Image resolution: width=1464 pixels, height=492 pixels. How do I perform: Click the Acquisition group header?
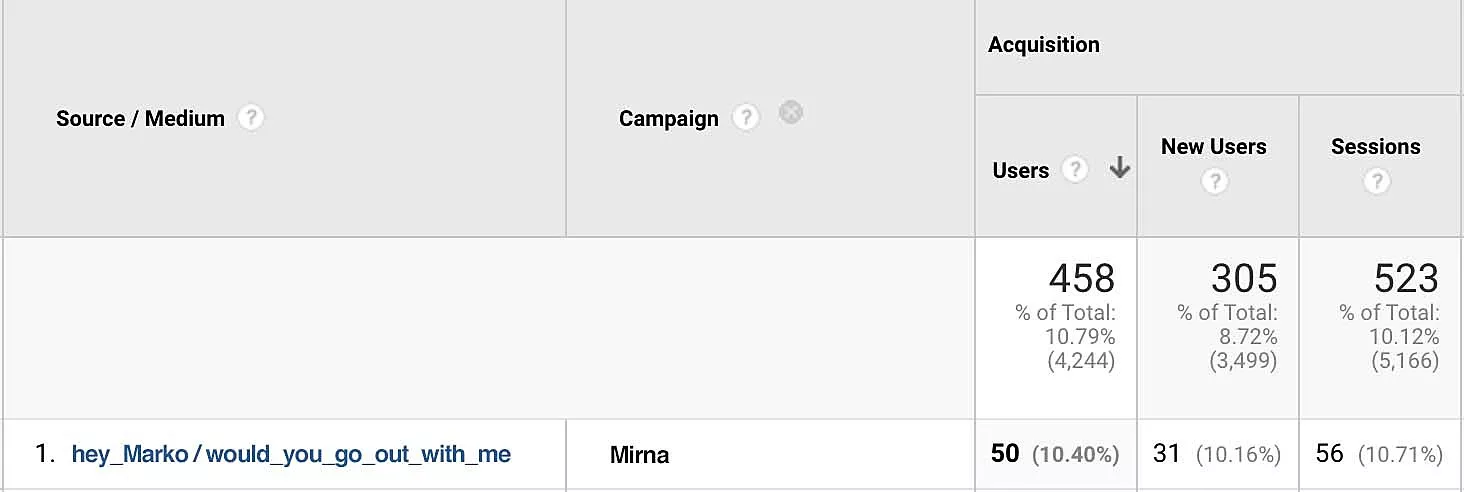coord(1043,45)
